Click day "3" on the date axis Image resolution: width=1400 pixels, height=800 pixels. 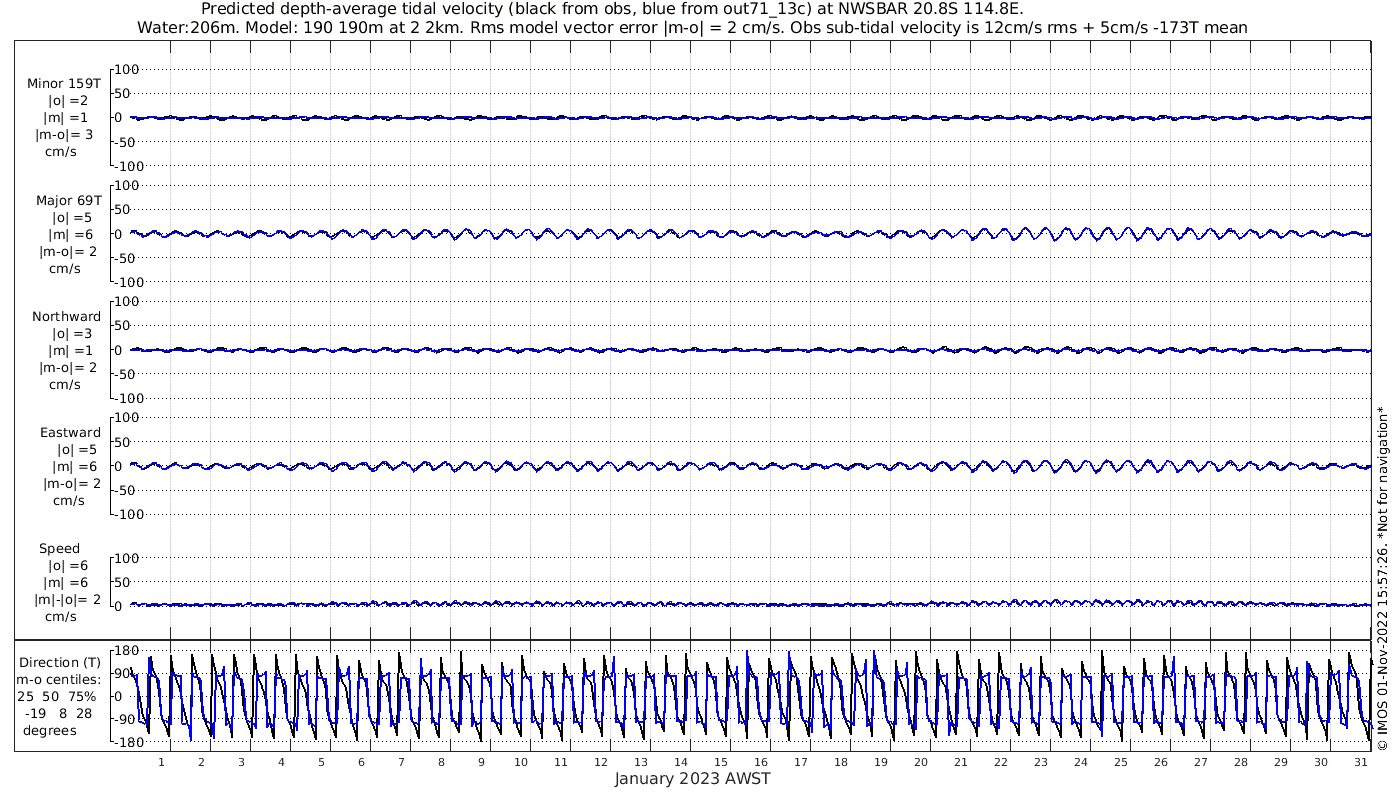tap(241, 762)
